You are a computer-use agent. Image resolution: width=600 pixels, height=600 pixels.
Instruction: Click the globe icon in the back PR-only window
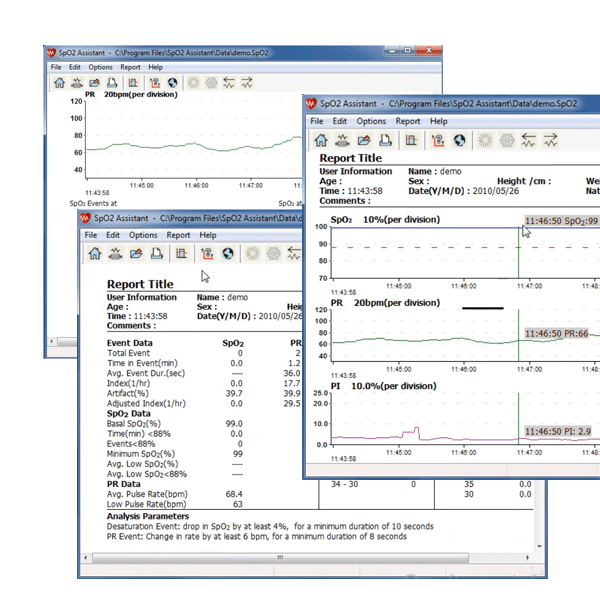(172, 84)
